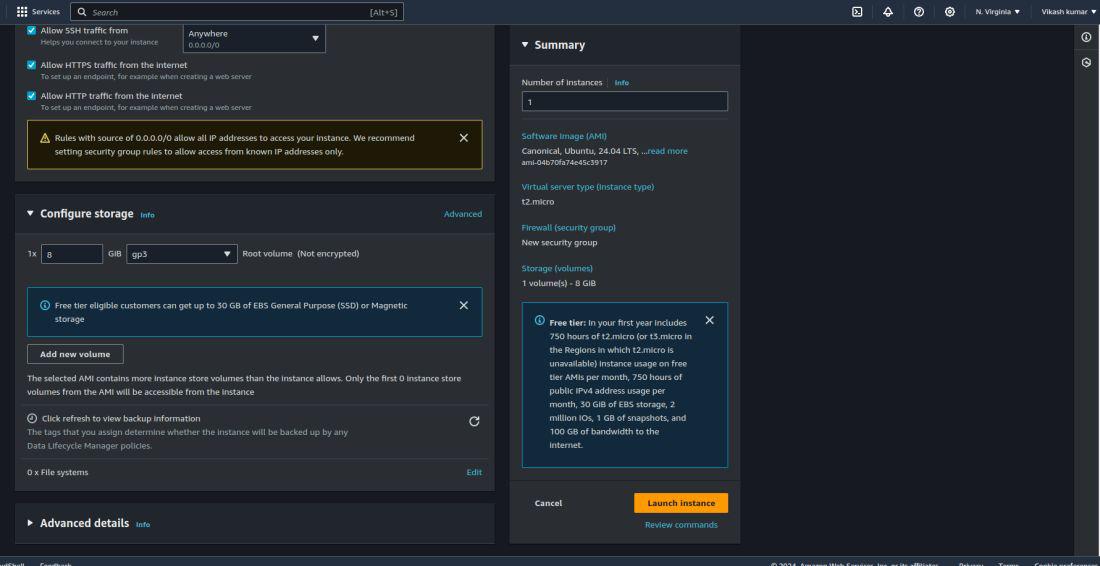
Task: Collapse the Summary panel
Action: 525,44
